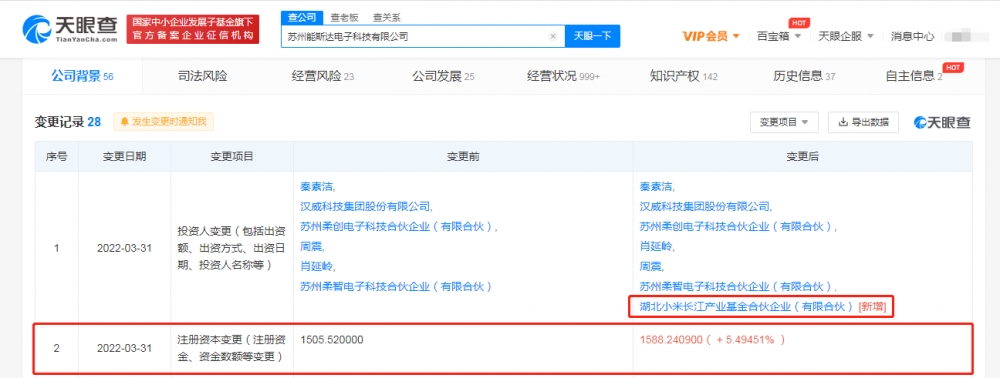Open 汉威科技集团股份有限公司 in 变更后 column
This screenshot has width=1000, height=378.
pyautogui.click(x=705, y=207)
